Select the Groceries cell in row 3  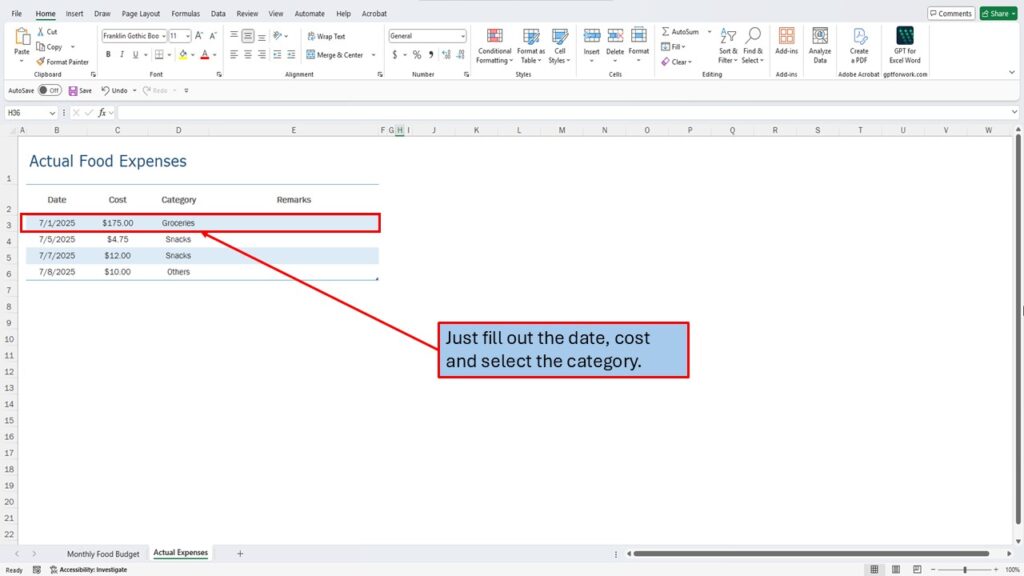178,223
